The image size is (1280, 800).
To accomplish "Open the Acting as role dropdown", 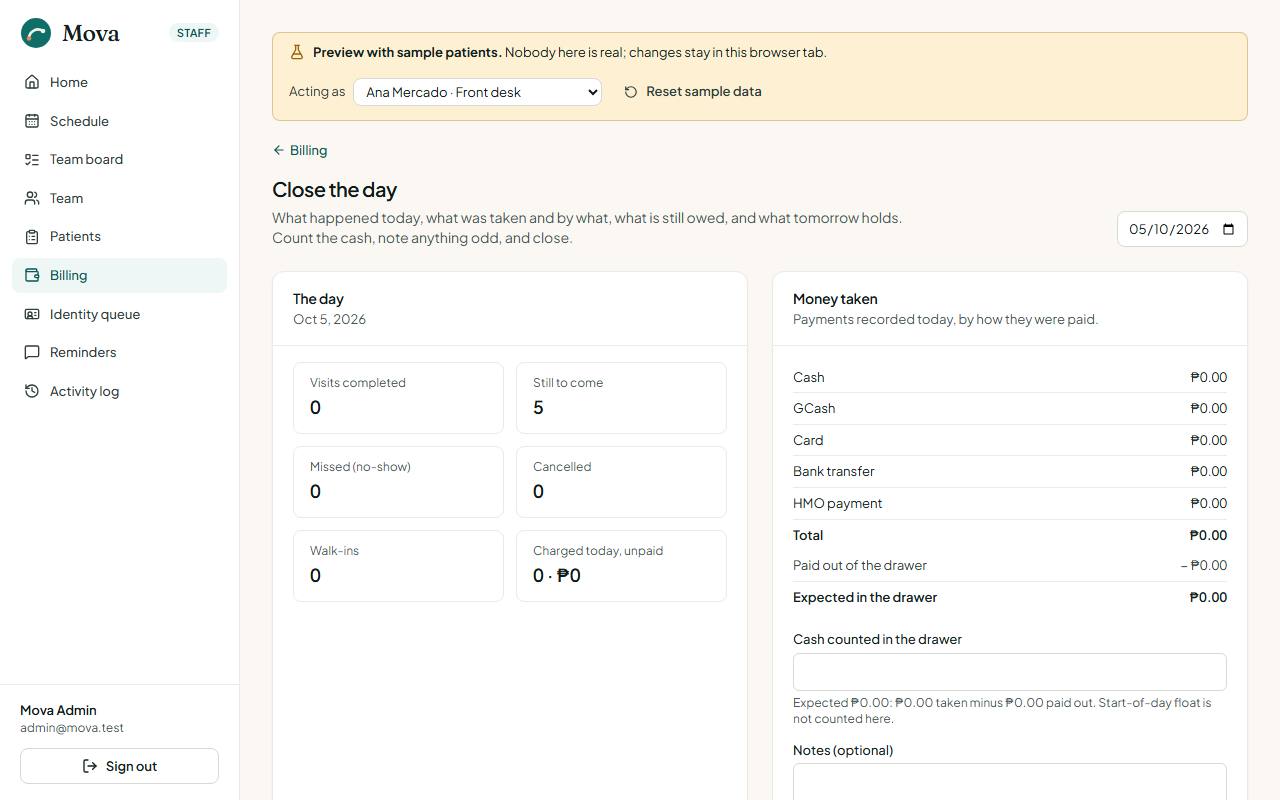I will point(477,92).
